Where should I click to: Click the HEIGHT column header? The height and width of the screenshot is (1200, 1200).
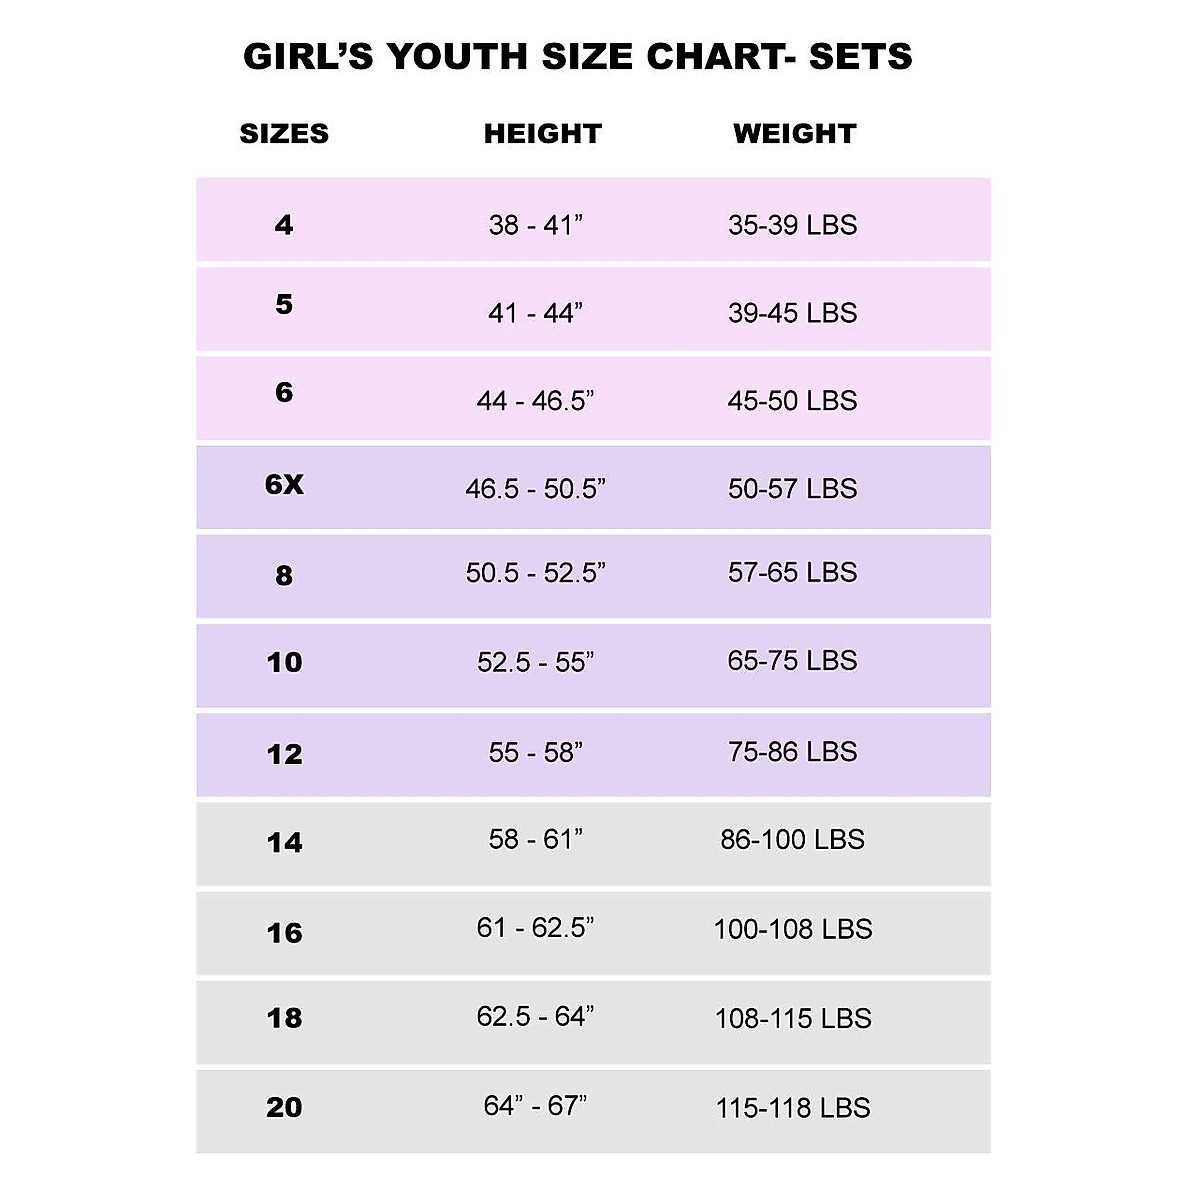click(542, 134)
